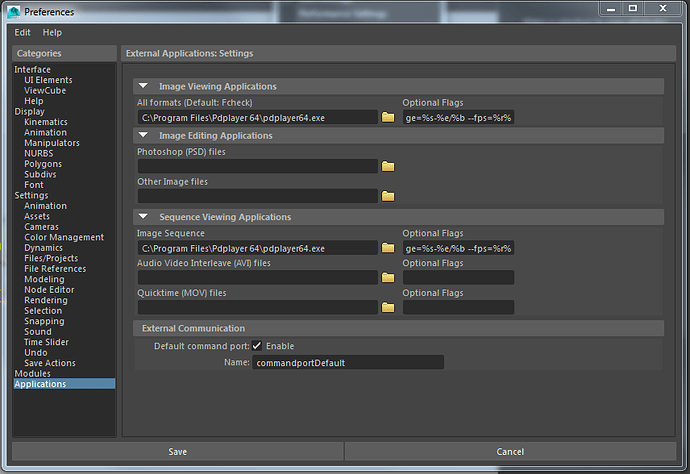Collapse the Sequence Viewing Applications section
The image size is (690, 474).
144,217
